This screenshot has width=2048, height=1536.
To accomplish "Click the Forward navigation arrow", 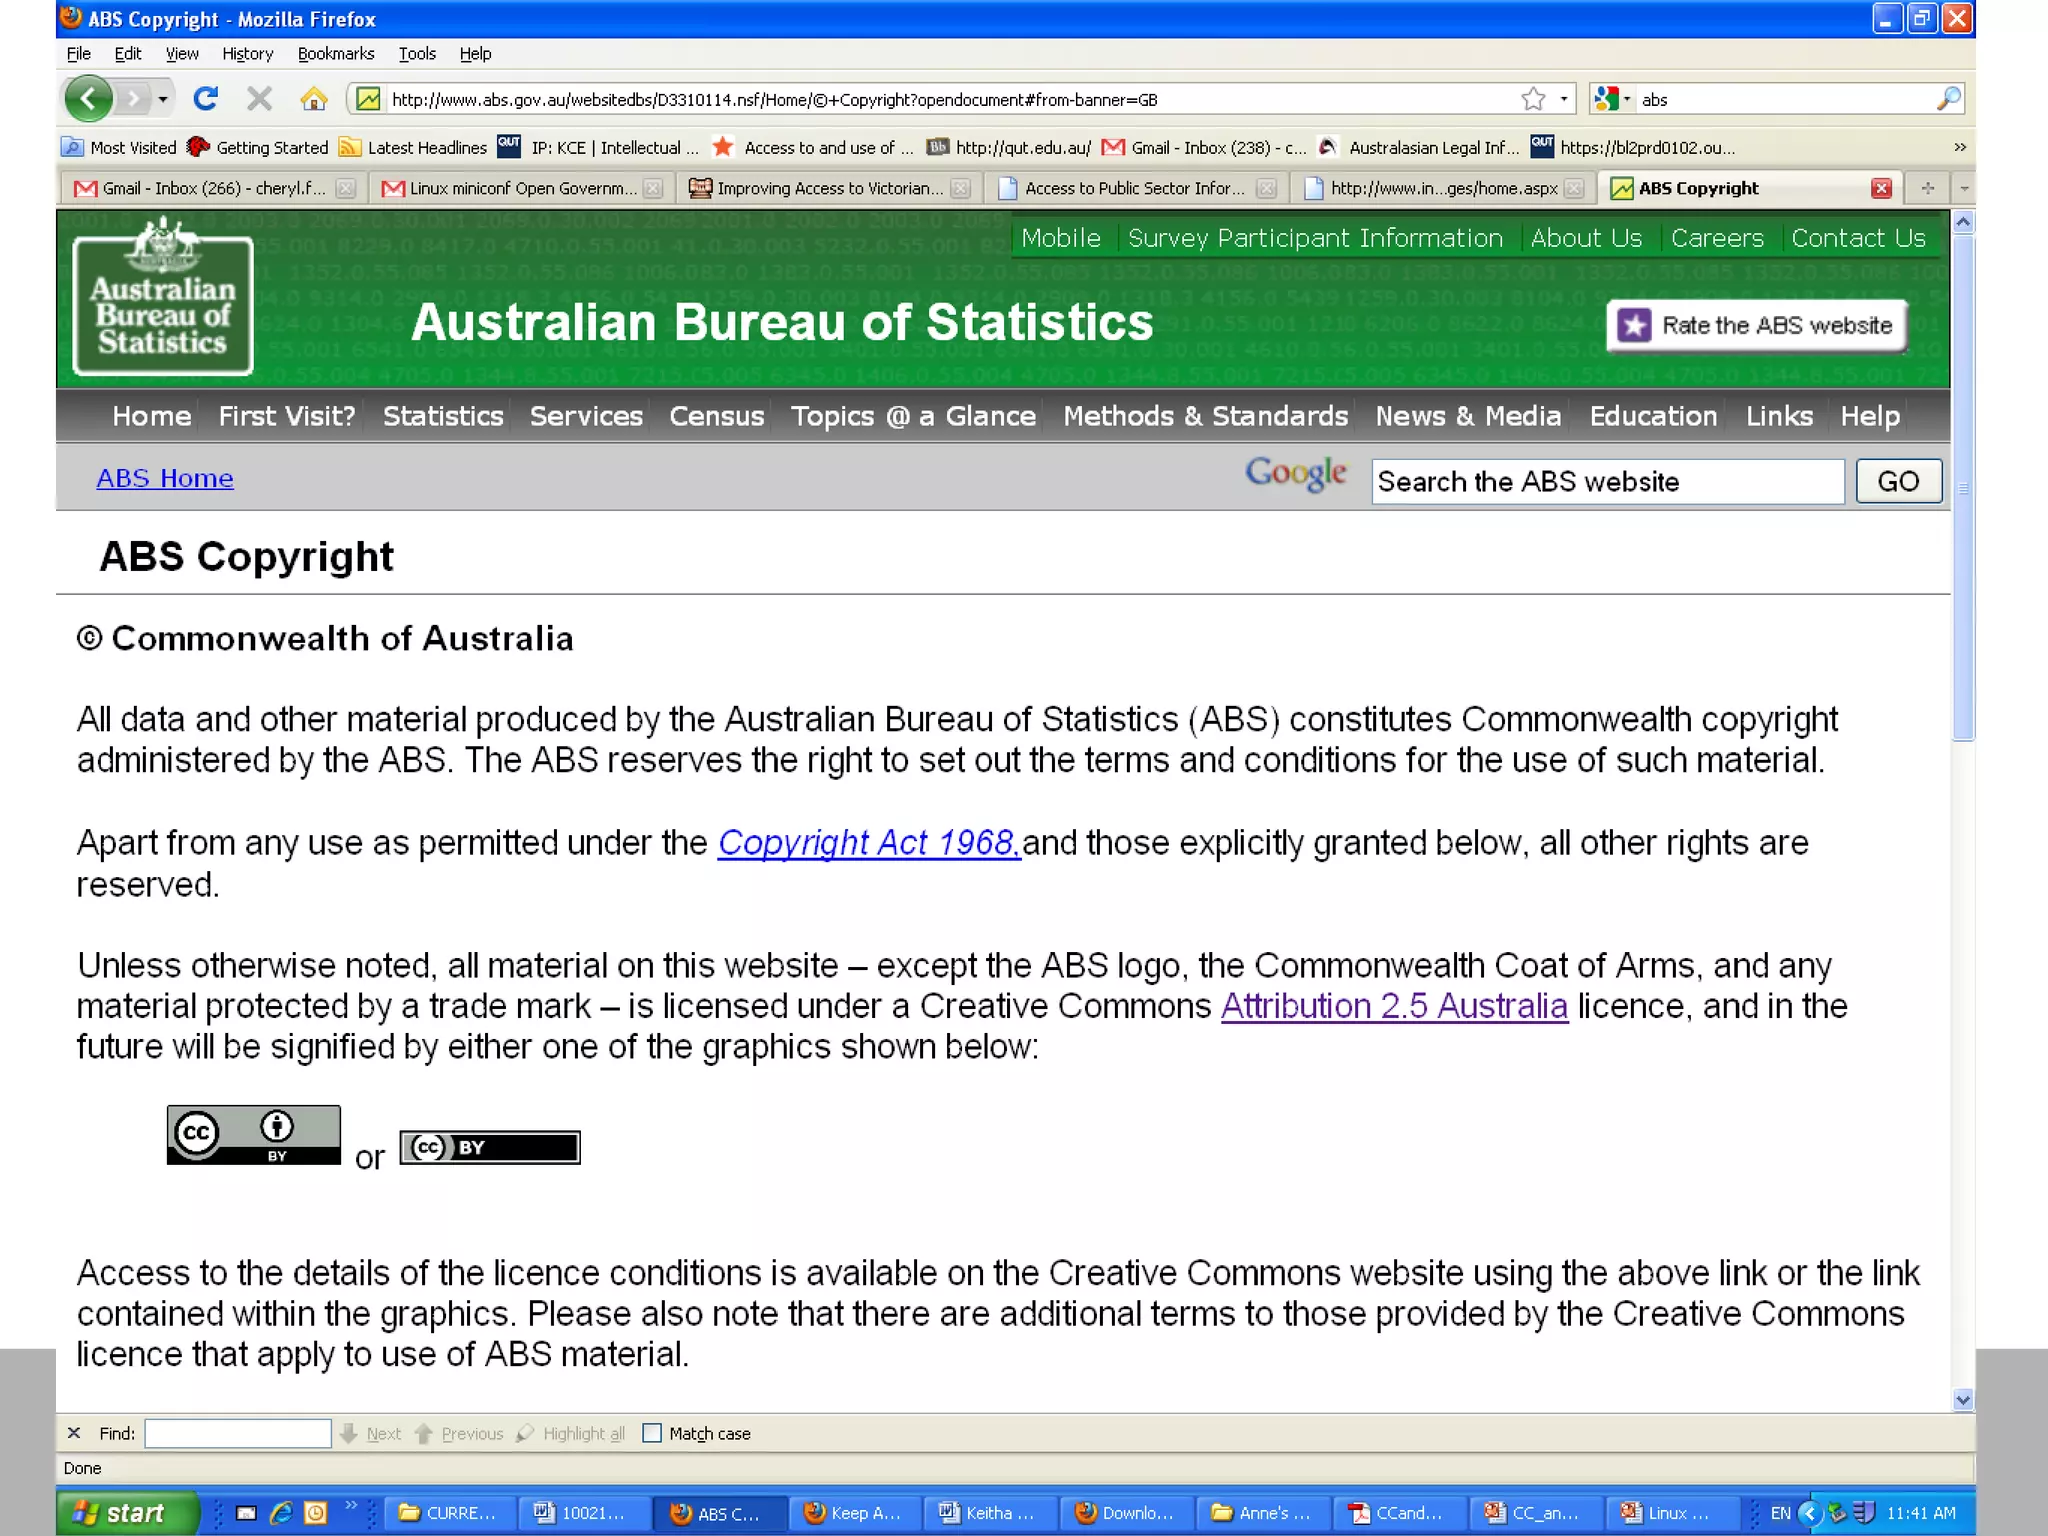I will 133,98.
